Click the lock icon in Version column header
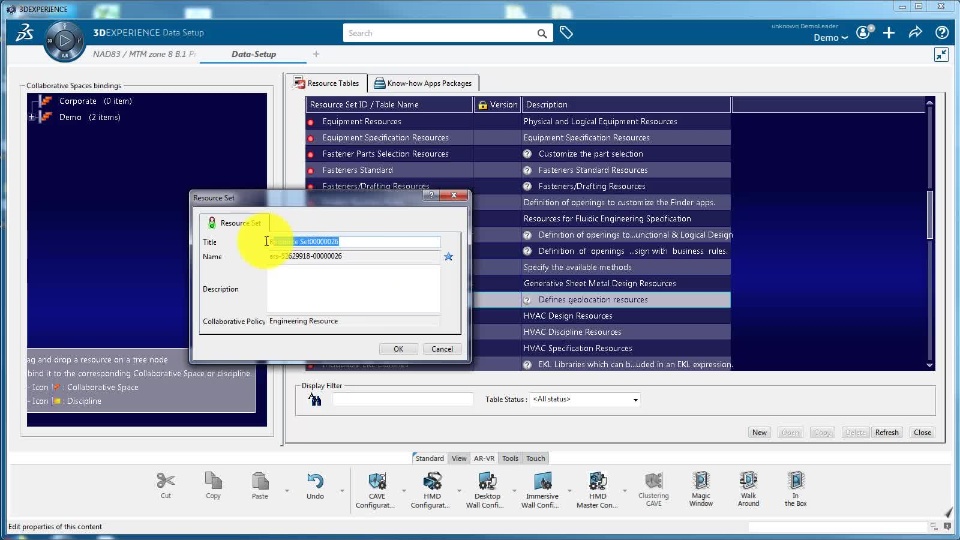This screenshot has width=960, height=540. [482, 105]
